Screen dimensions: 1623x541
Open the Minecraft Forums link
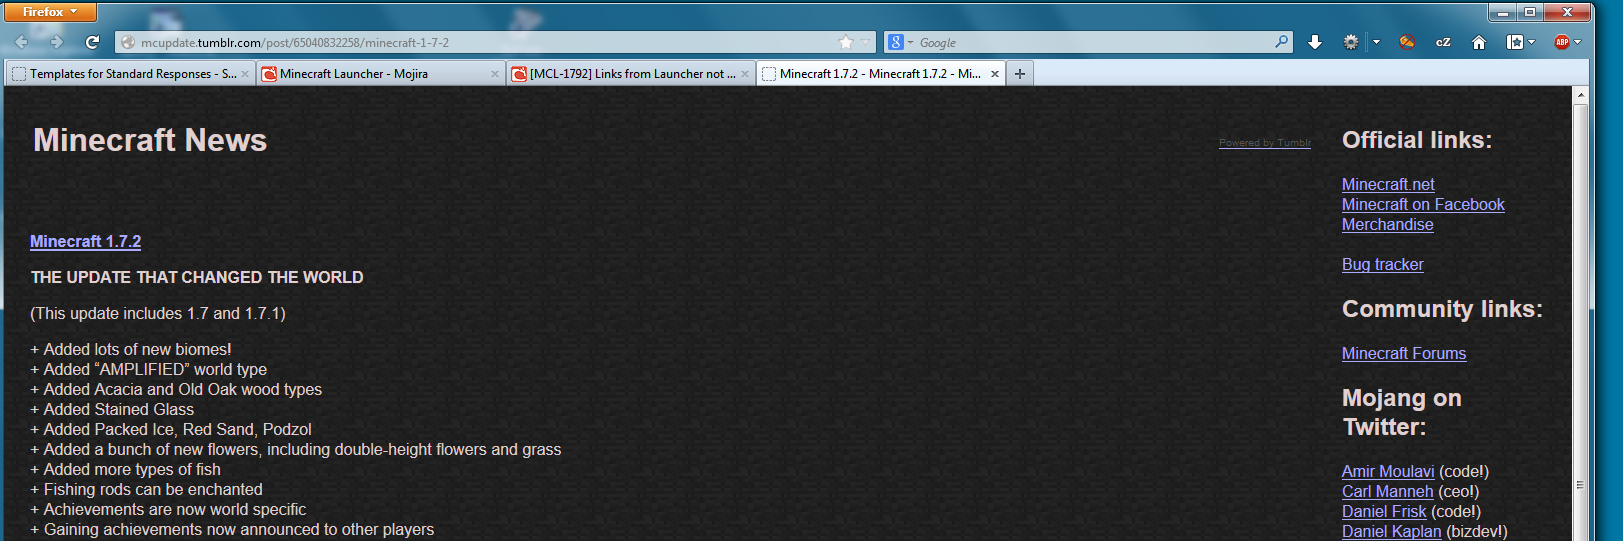(1404, 354)
